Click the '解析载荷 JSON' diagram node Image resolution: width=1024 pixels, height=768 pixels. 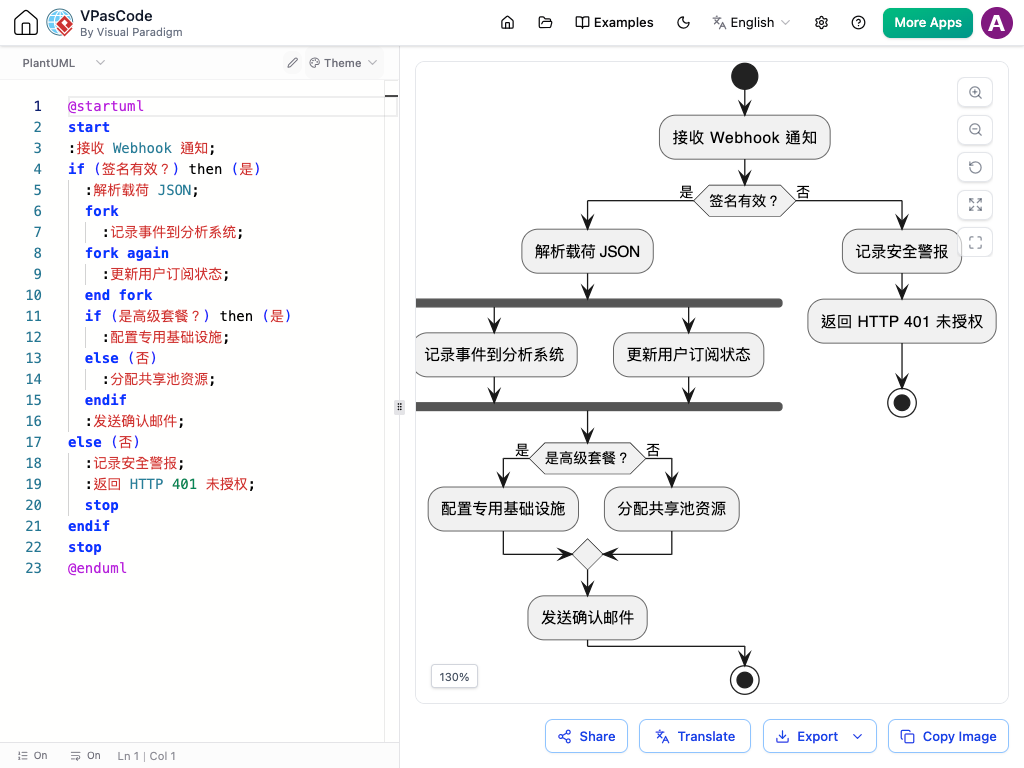(587, 251)
